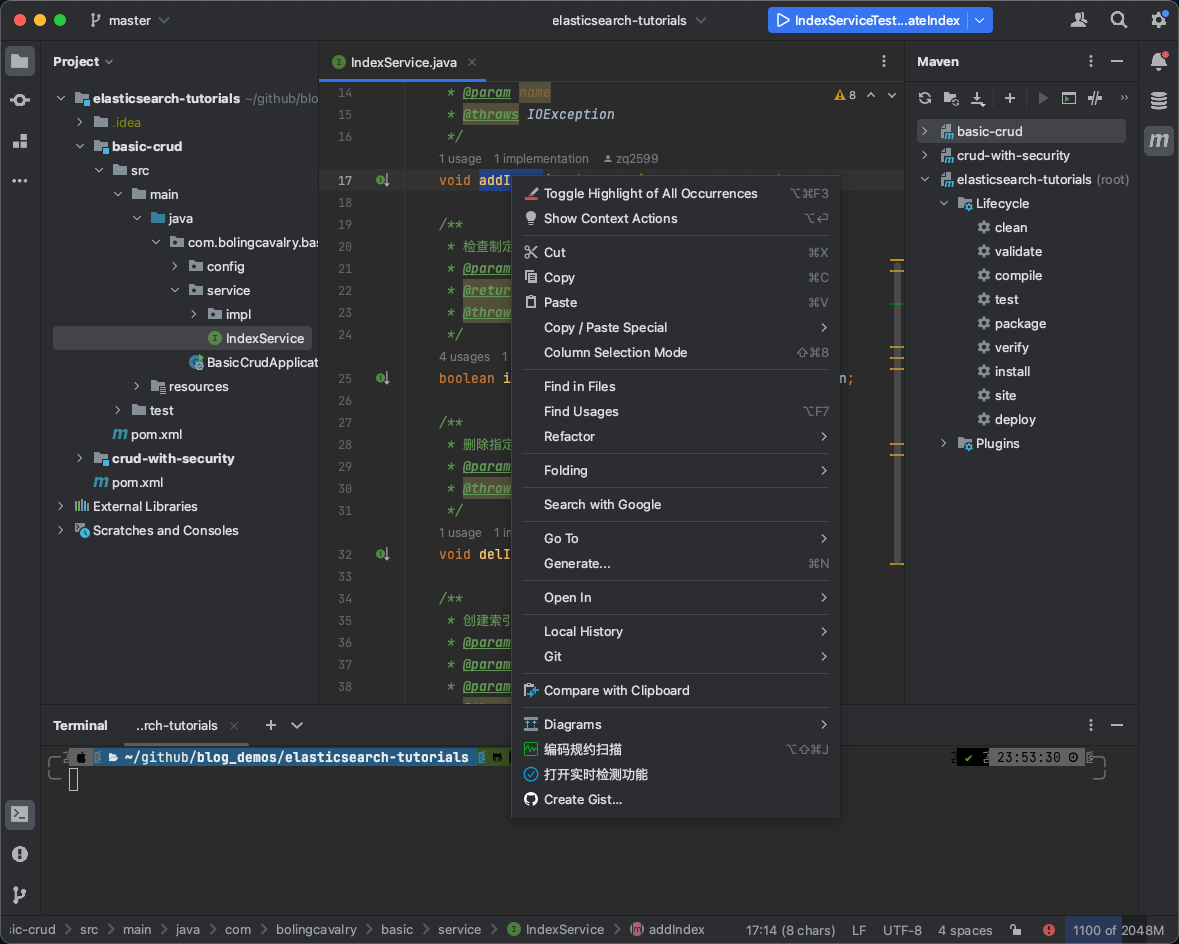
Task: Toggle Maven offline mode
Action: tap(1095, 98)
